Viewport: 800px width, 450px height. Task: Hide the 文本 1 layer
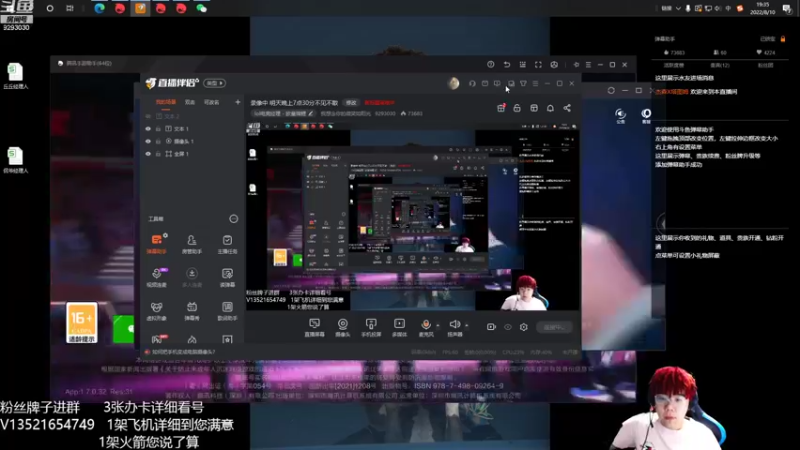click(x=148, y=129)
